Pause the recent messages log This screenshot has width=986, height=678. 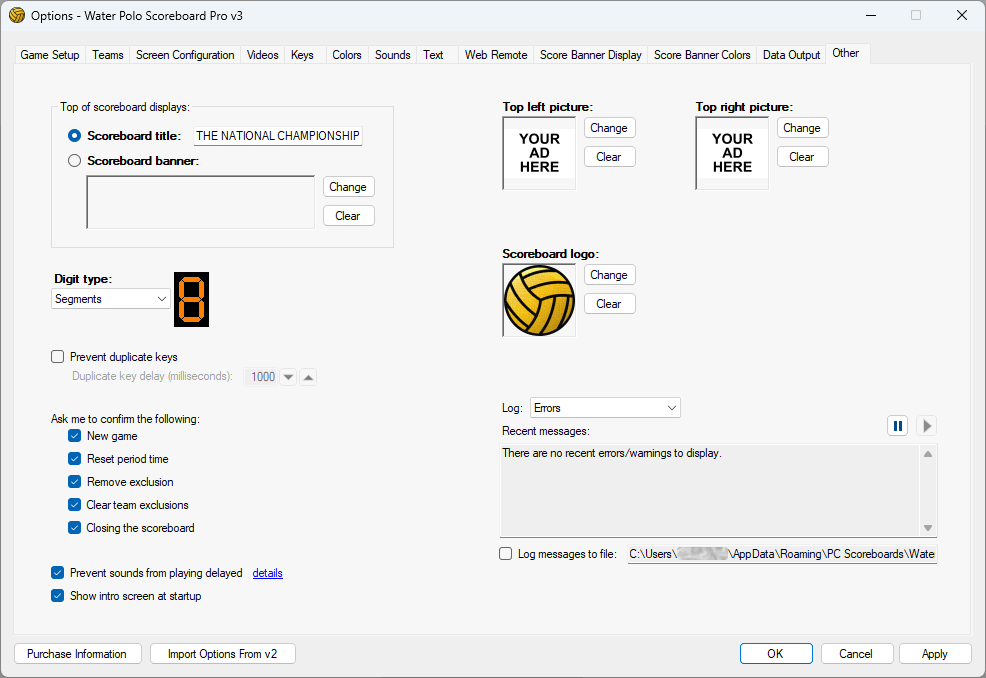(x=897, y=426)
